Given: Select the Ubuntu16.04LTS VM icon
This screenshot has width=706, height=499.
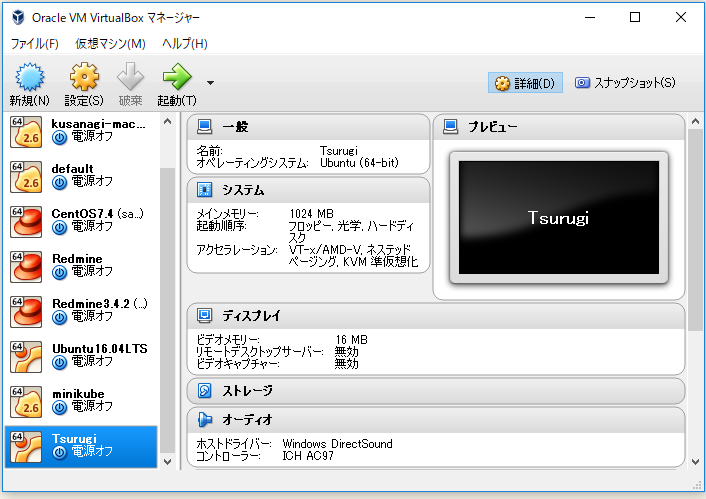Looking at the screenshot, I should coord(26,357).
